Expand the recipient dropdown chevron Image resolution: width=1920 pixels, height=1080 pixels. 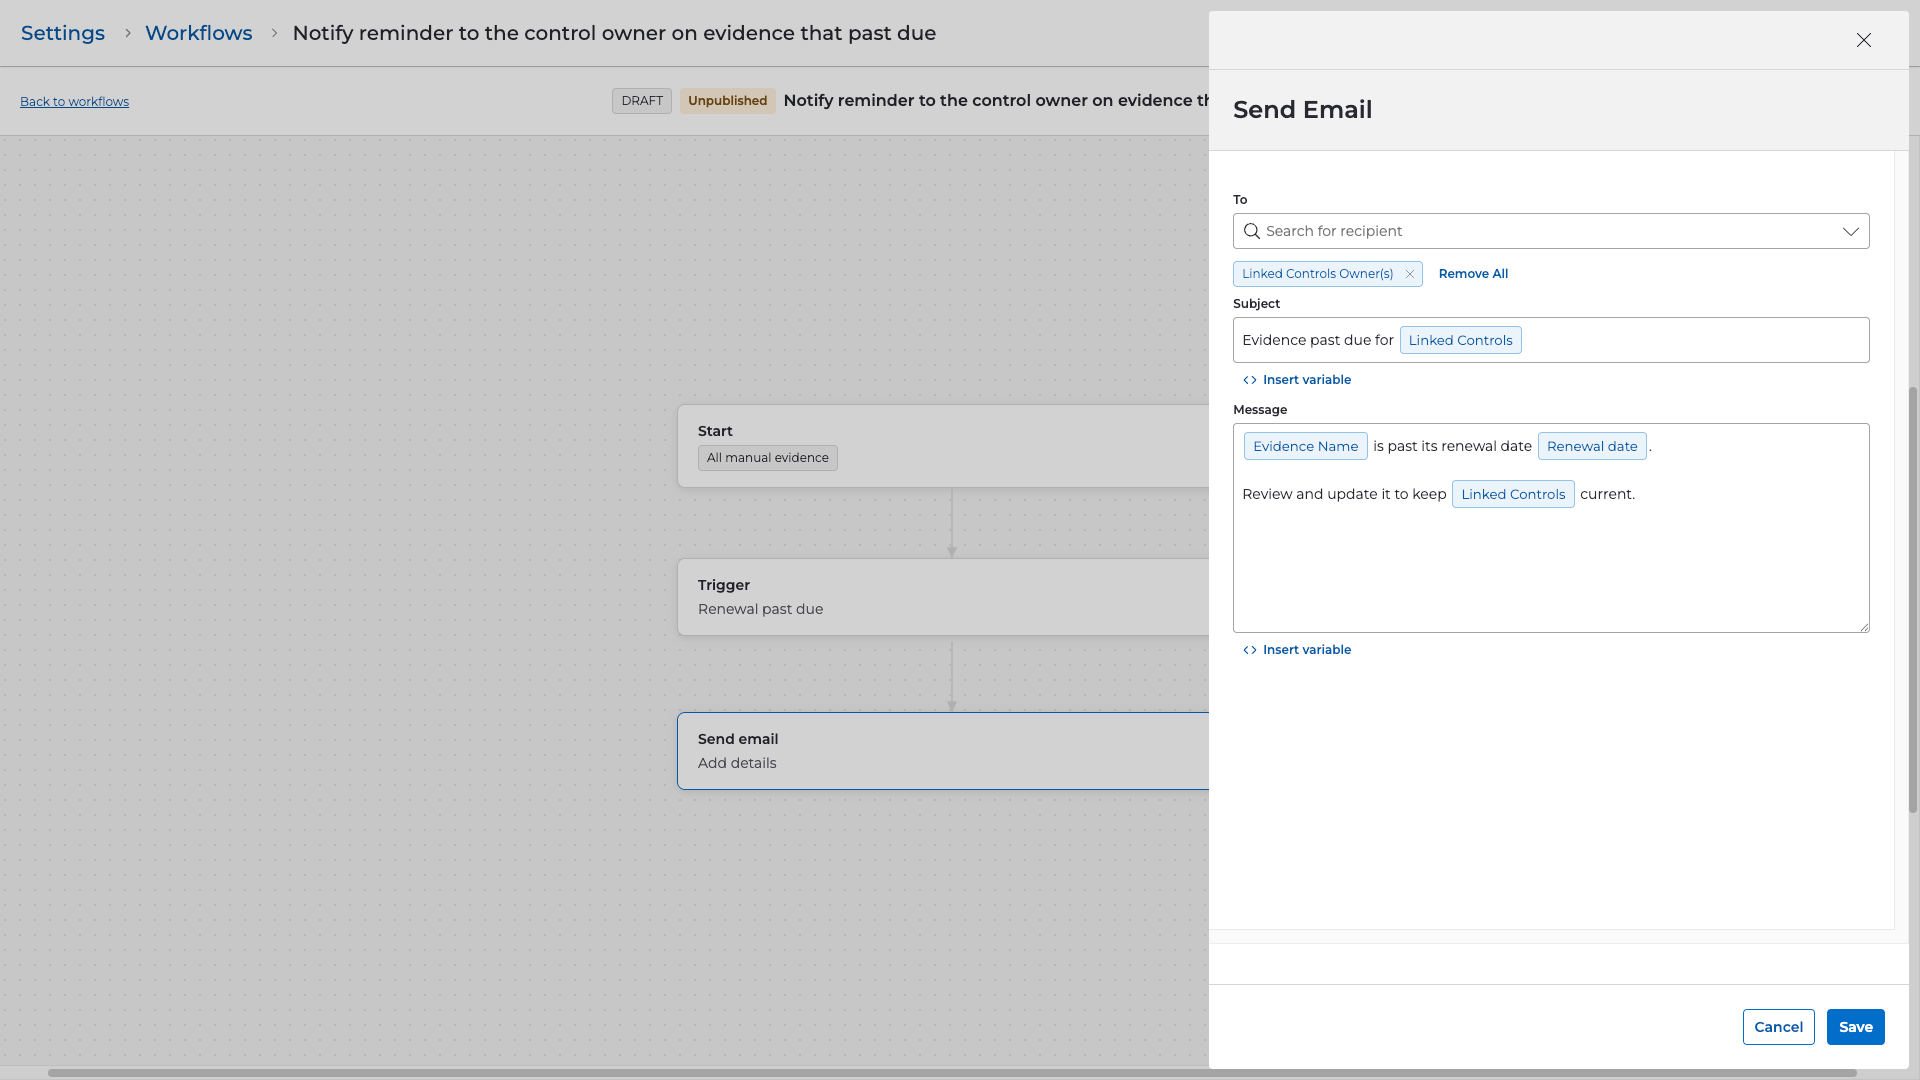tap(1850, 231)
